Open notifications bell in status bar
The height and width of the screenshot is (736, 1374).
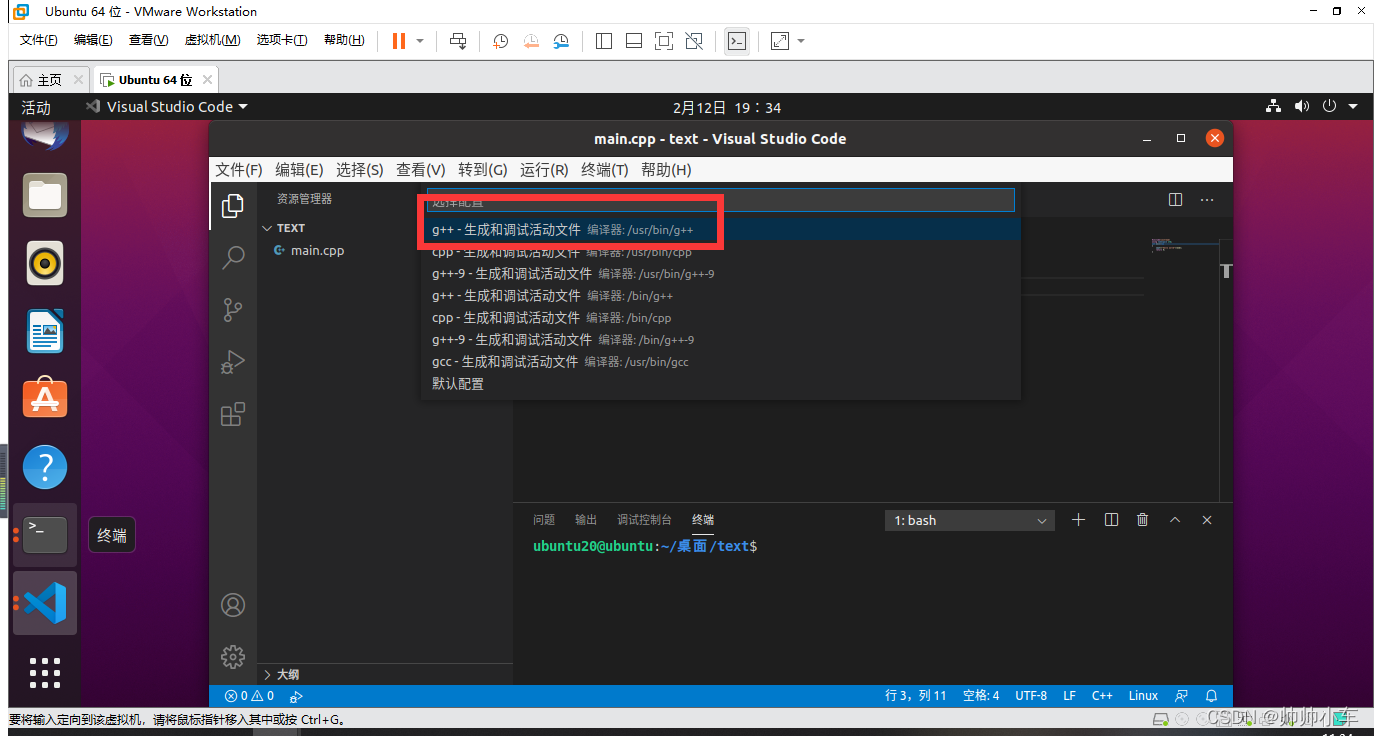click(x=1212, y=696)
